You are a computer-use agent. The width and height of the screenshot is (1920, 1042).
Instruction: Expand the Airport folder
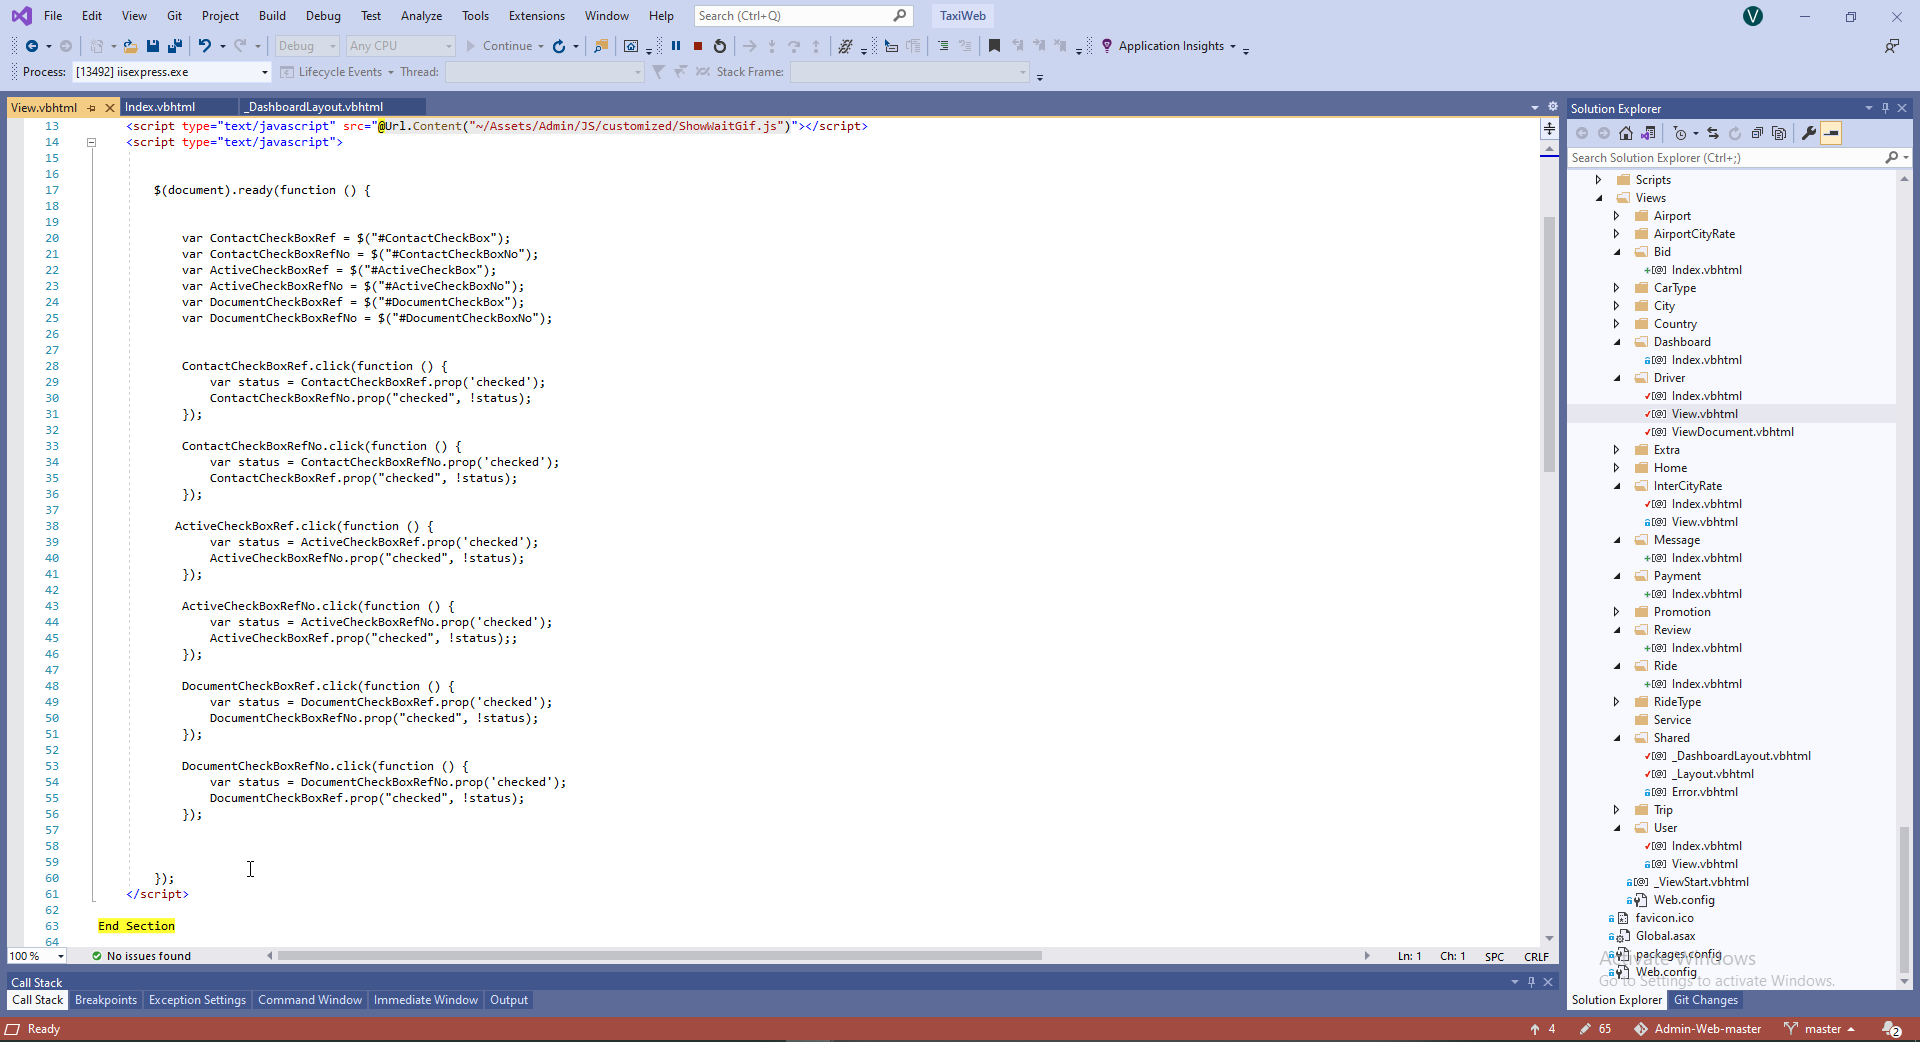click(1616, 216)
